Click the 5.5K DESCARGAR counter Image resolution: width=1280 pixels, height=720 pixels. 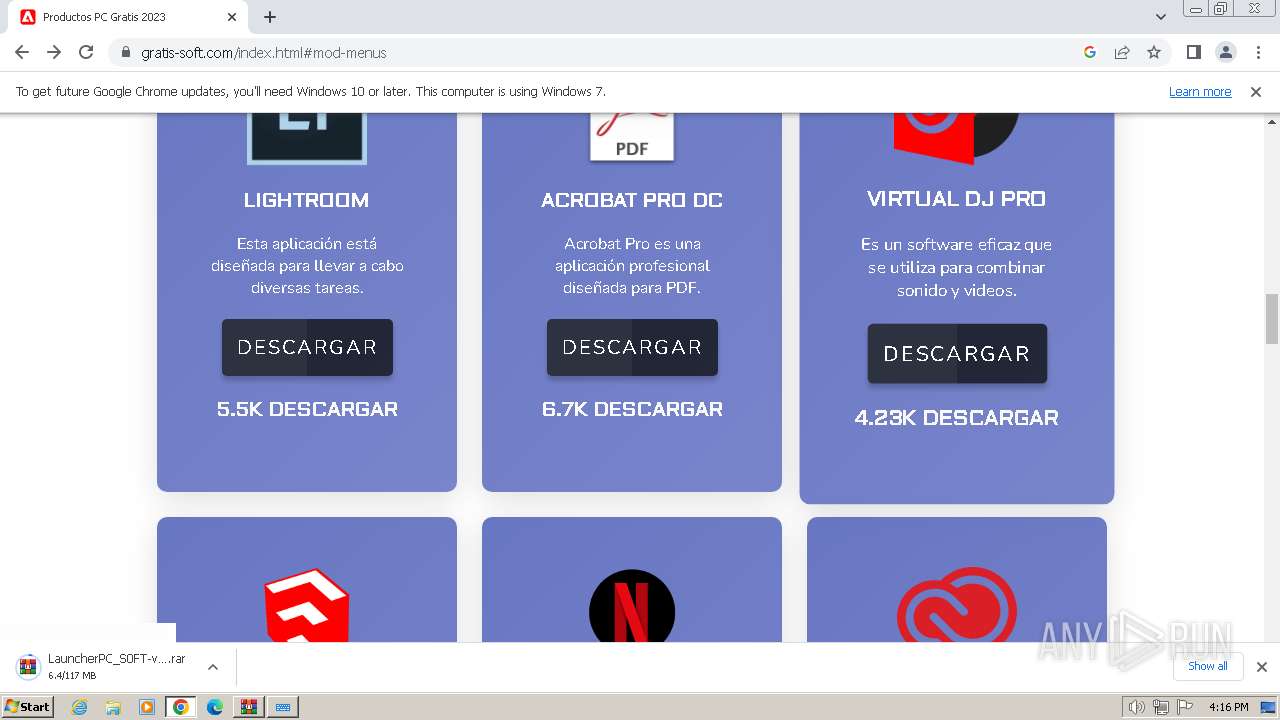[x=307, y=409]
